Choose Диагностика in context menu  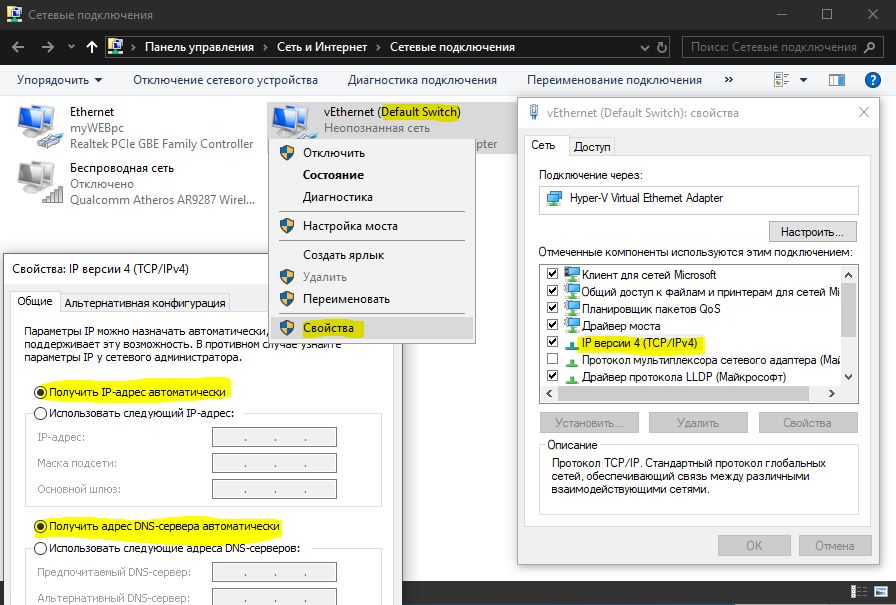click(x=371, y=197)
